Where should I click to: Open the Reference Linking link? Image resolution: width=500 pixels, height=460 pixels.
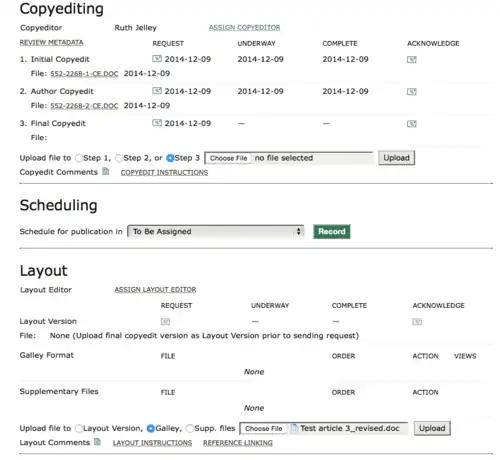click(x=238, y=443)
